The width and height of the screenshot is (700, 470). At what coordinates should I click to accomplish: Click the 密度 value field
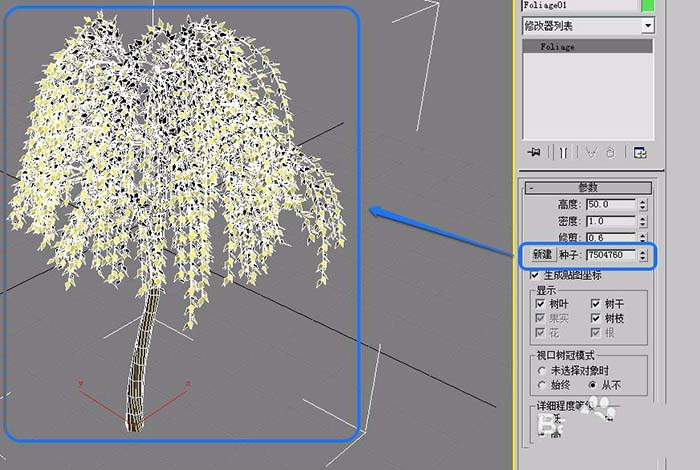[610, 221]
